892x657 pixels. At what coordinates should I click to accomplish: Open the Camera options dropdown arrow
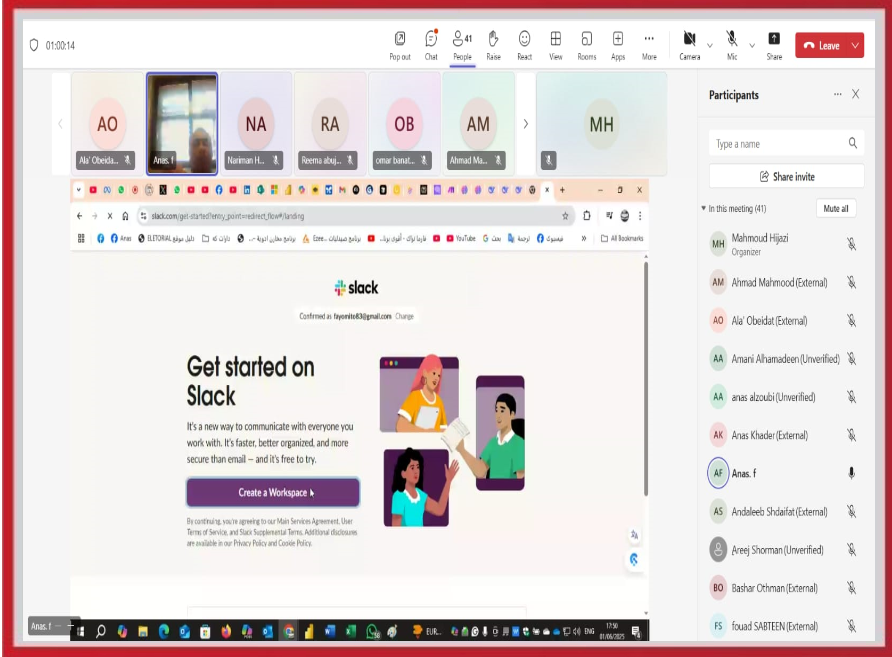(709, 46)
